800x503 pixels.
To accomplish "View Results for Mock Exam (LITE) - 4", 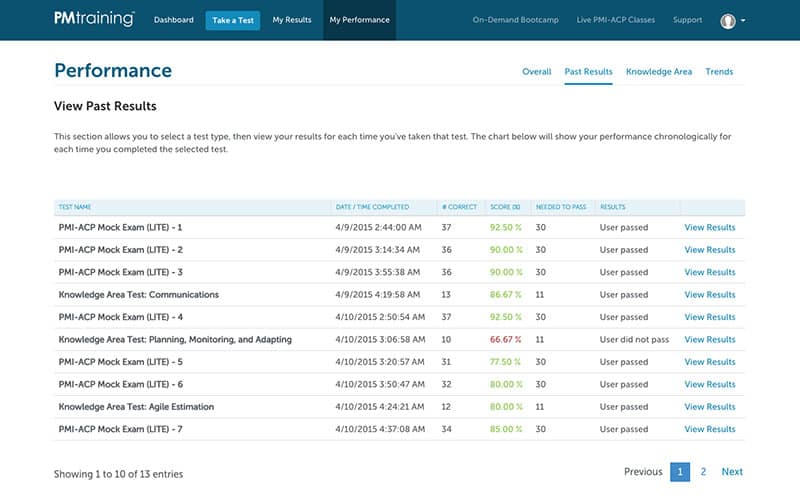I will point(710,317).
